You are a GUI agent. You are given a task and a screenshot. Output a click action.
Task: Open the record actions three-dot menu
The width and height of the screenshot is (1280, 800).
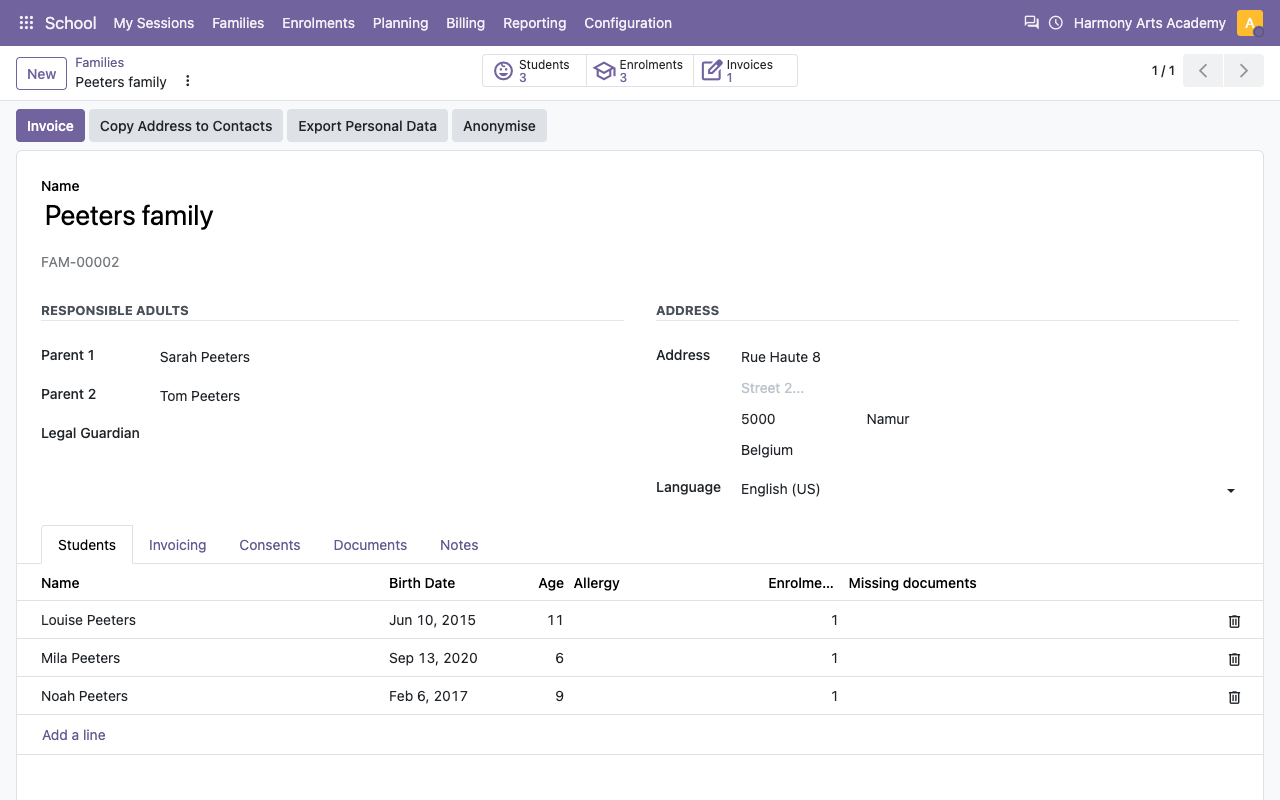pyautogui.click(x=187, y=81)
